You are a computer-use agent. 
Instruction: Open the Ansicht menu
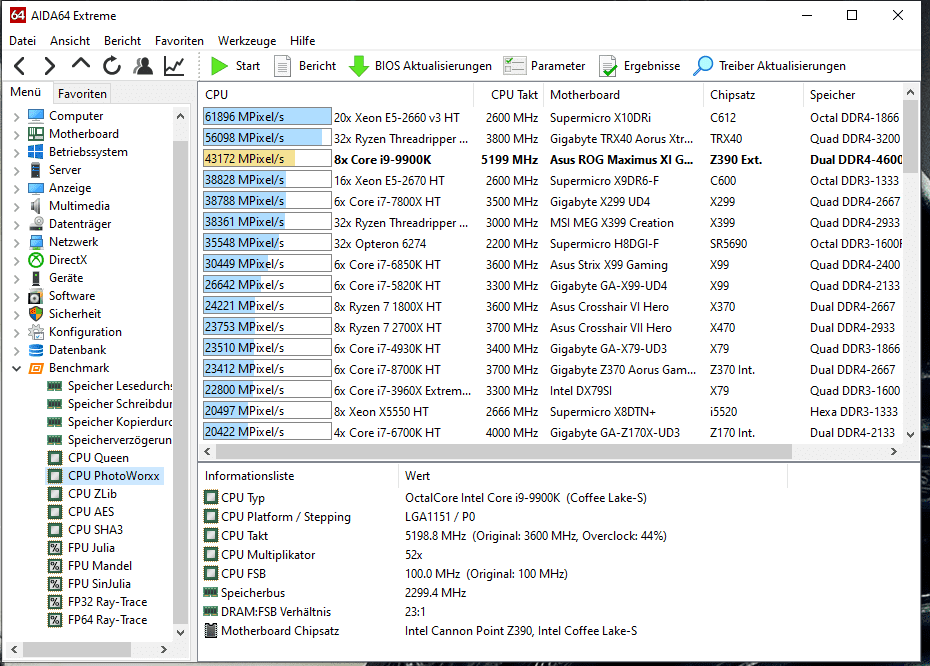(x=70, y=41)
